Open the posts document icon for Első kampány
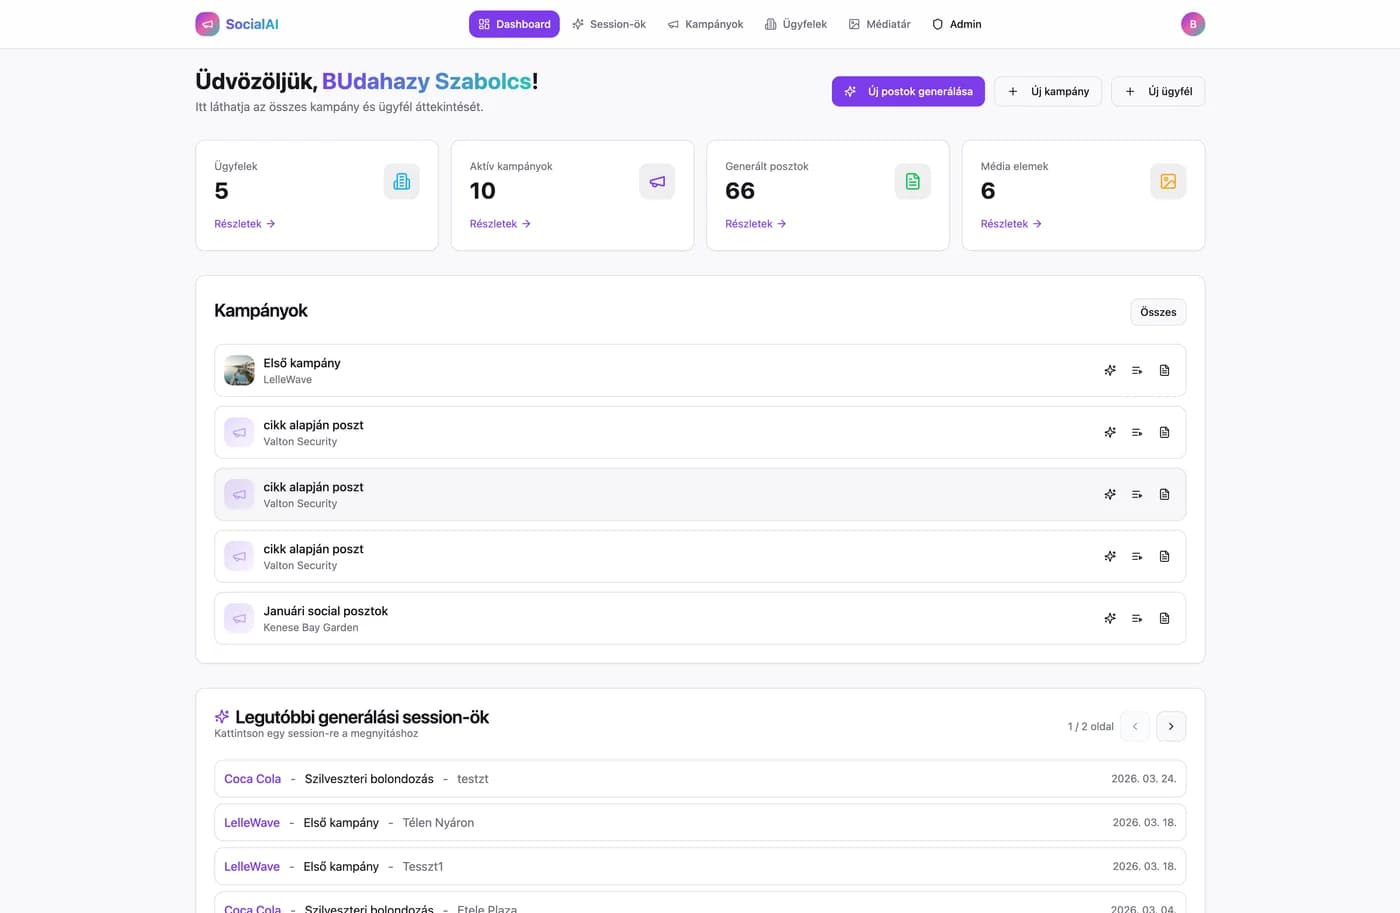1400x913 pixels. pyautogui.click(x=1164, y=371)
